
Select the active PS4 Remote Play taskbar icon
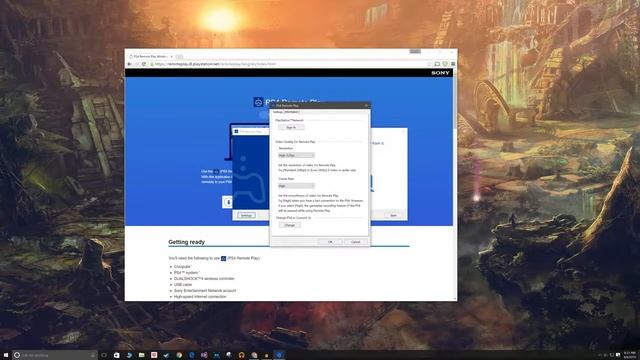pos(279,355)
